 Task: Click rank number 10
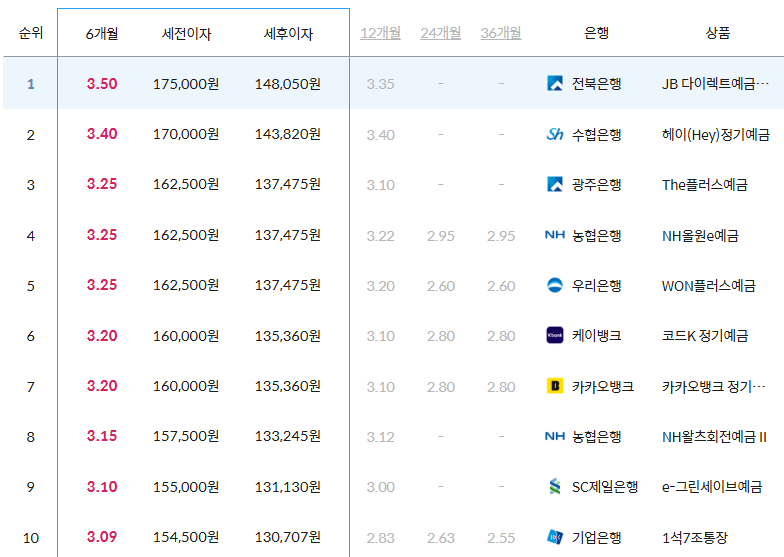coord(30,538)
